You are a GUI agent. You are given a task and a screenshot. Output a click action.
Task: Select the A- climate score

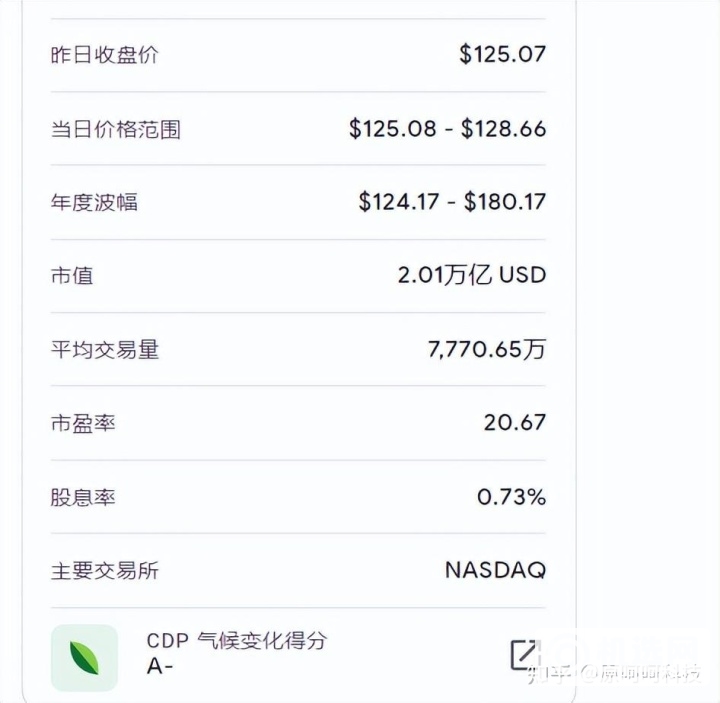pos(160,667)
